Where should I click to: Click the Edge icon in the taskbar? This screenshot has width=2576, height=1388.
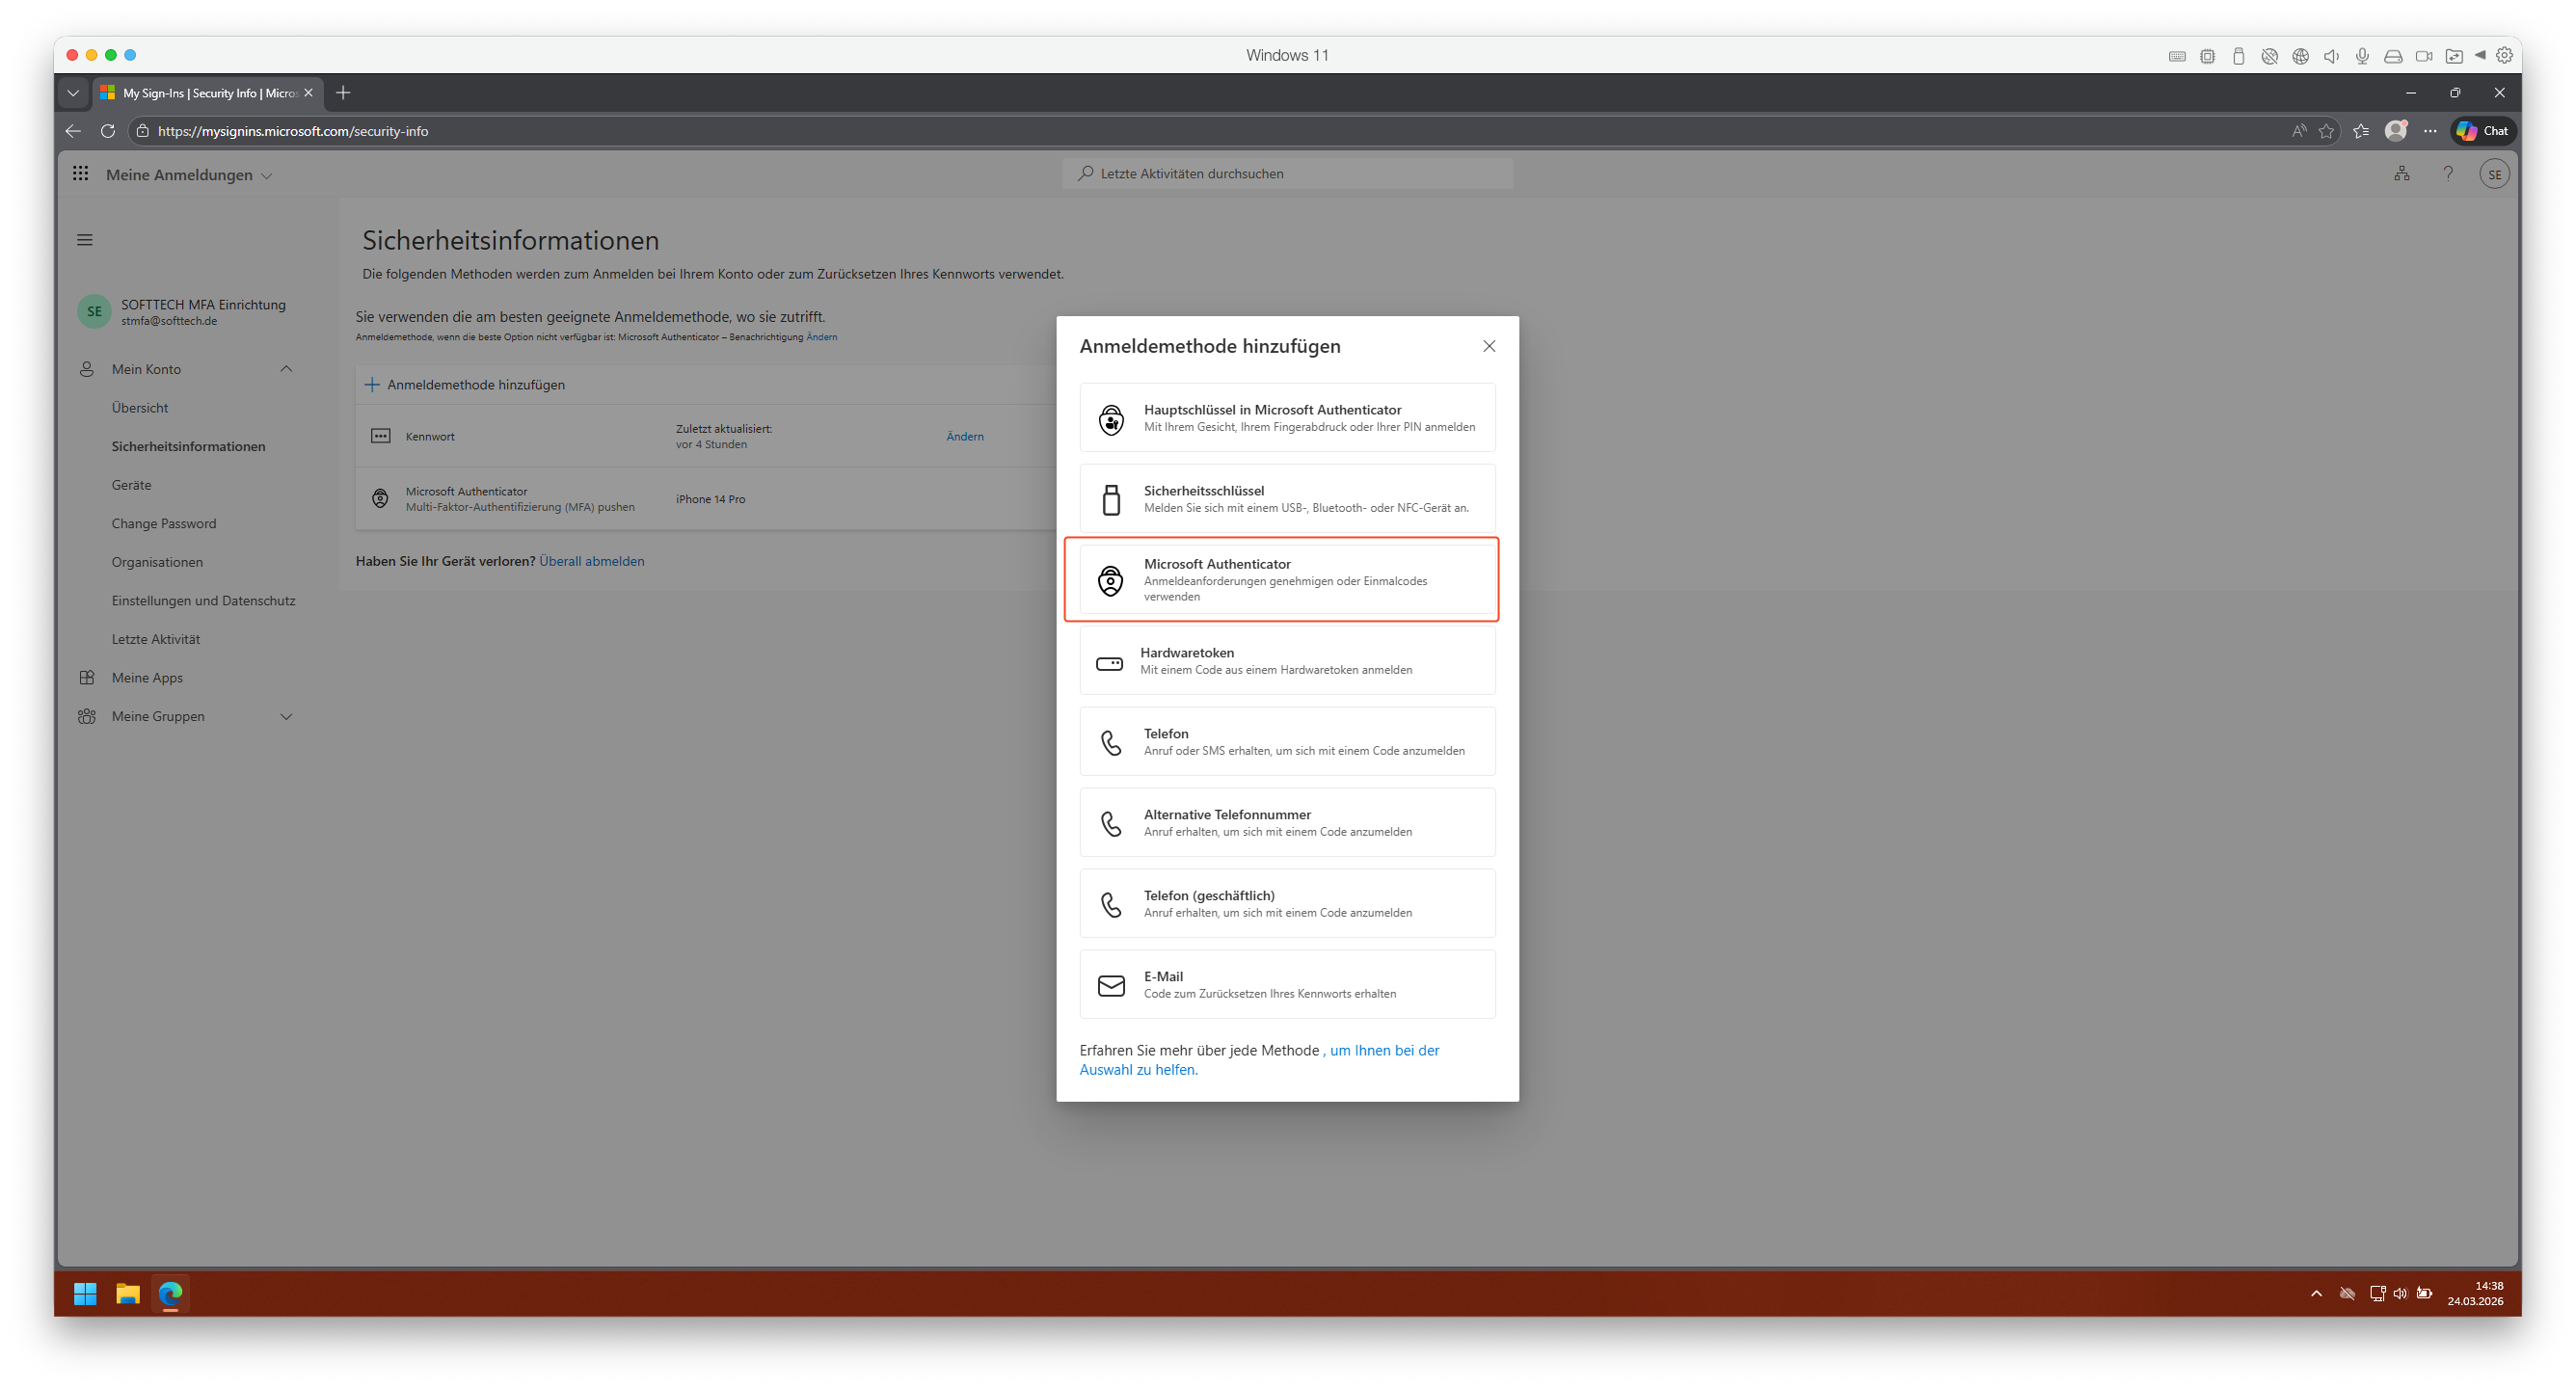pos(170,1293)
